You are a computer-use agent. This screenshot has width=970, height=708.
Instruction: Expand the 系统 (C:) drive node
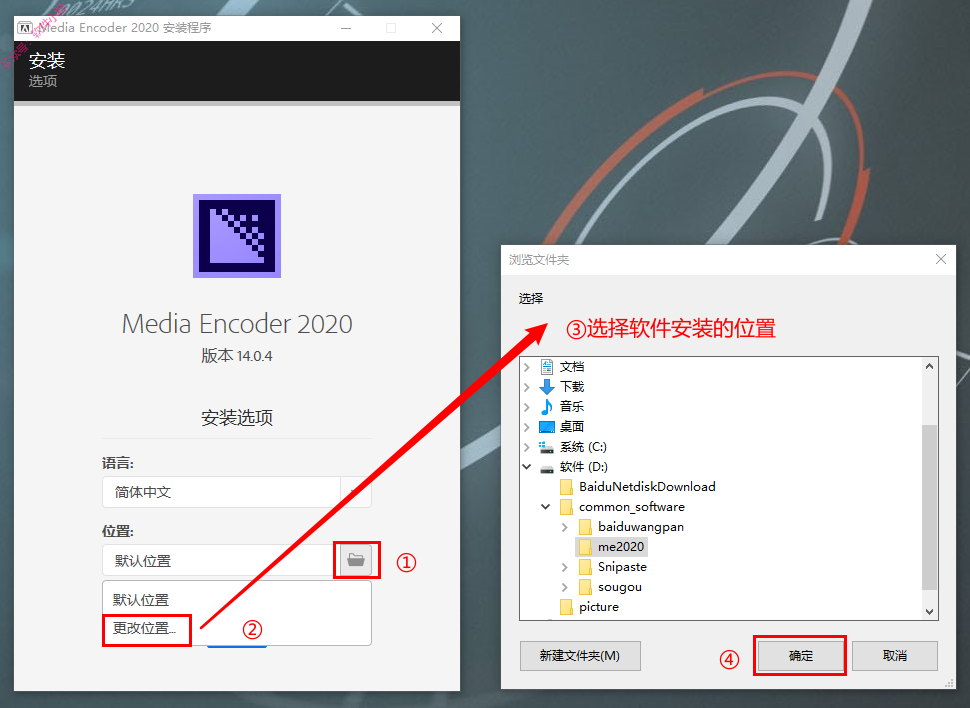click(526, 447)
